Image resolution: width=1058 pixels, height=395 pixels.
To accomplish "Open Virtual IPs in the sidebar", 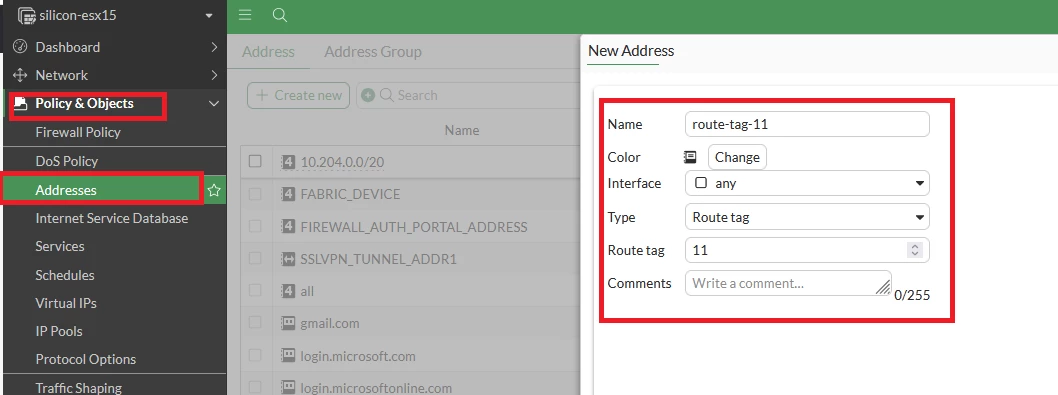I will [66, 303].
